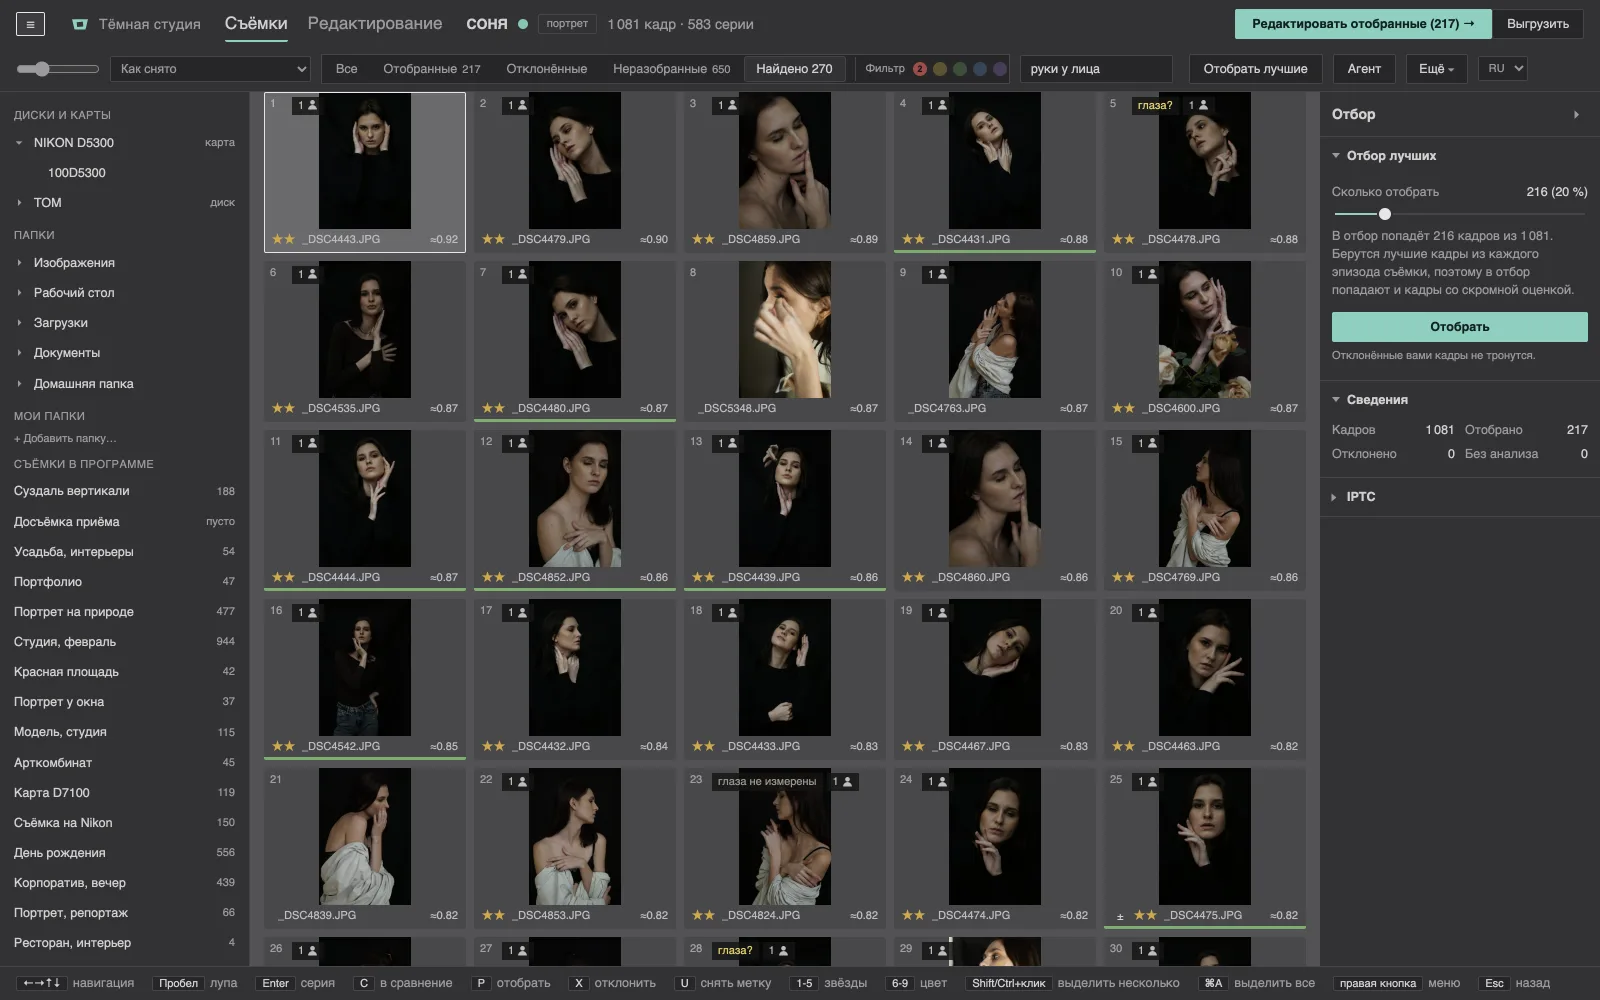Click star rating of _DSC4535.JPG
The image size is (1600, 1000).
click(284, 409)
